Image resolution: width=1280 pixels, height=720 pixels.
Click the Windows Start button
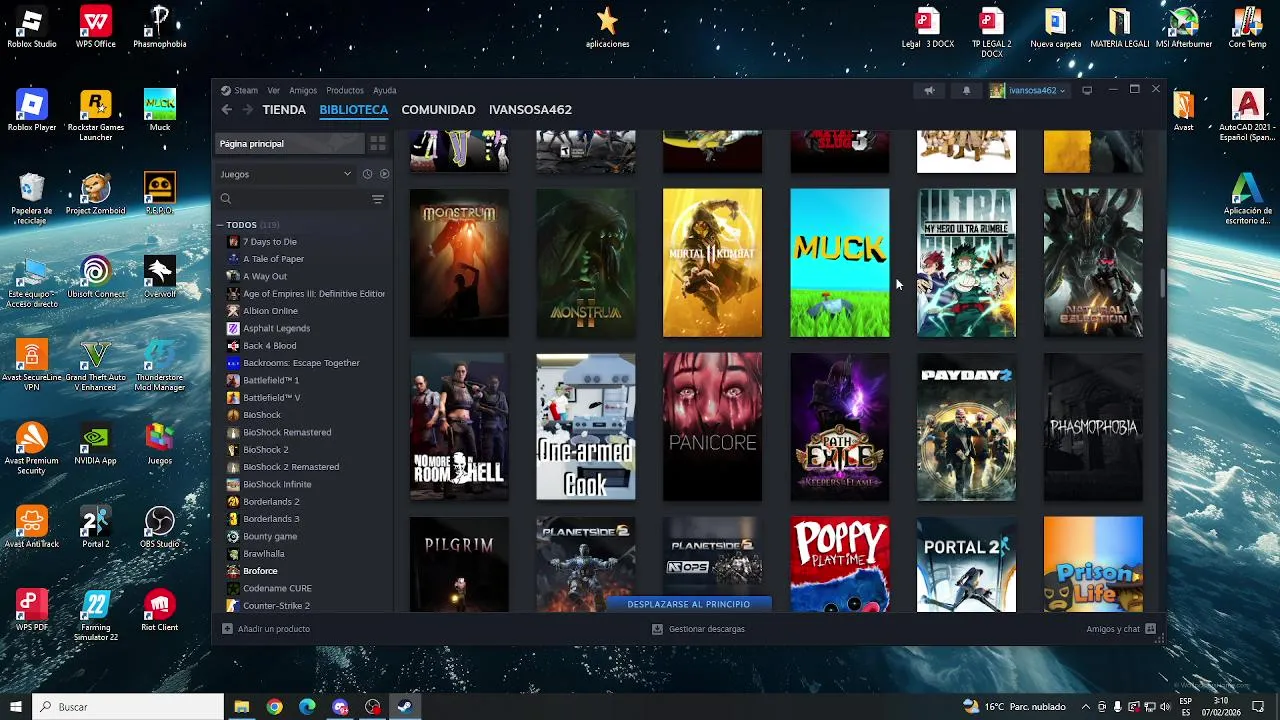click(x=15, y=707)
